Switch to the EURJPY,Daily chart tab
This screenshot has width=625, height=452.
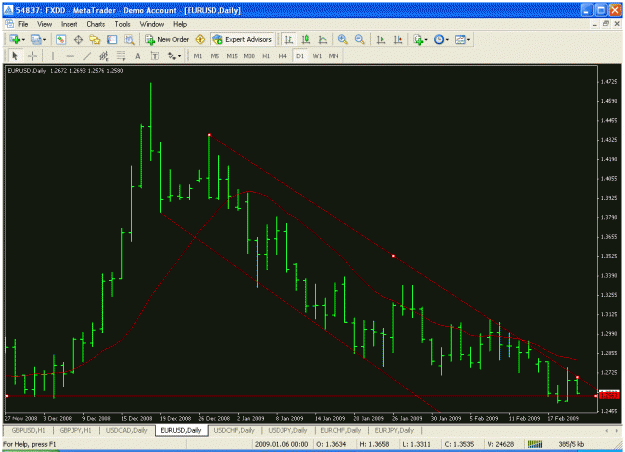pyautogui.click(x=394, y=430)
